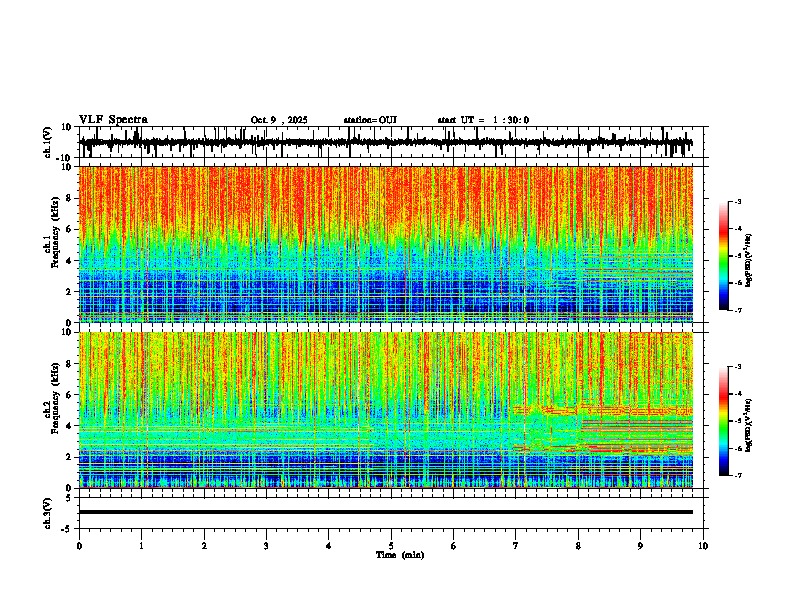Click the '-5' tick on ch.3(V) axis
Screen dimensions: 792x612
coord(67,529)
